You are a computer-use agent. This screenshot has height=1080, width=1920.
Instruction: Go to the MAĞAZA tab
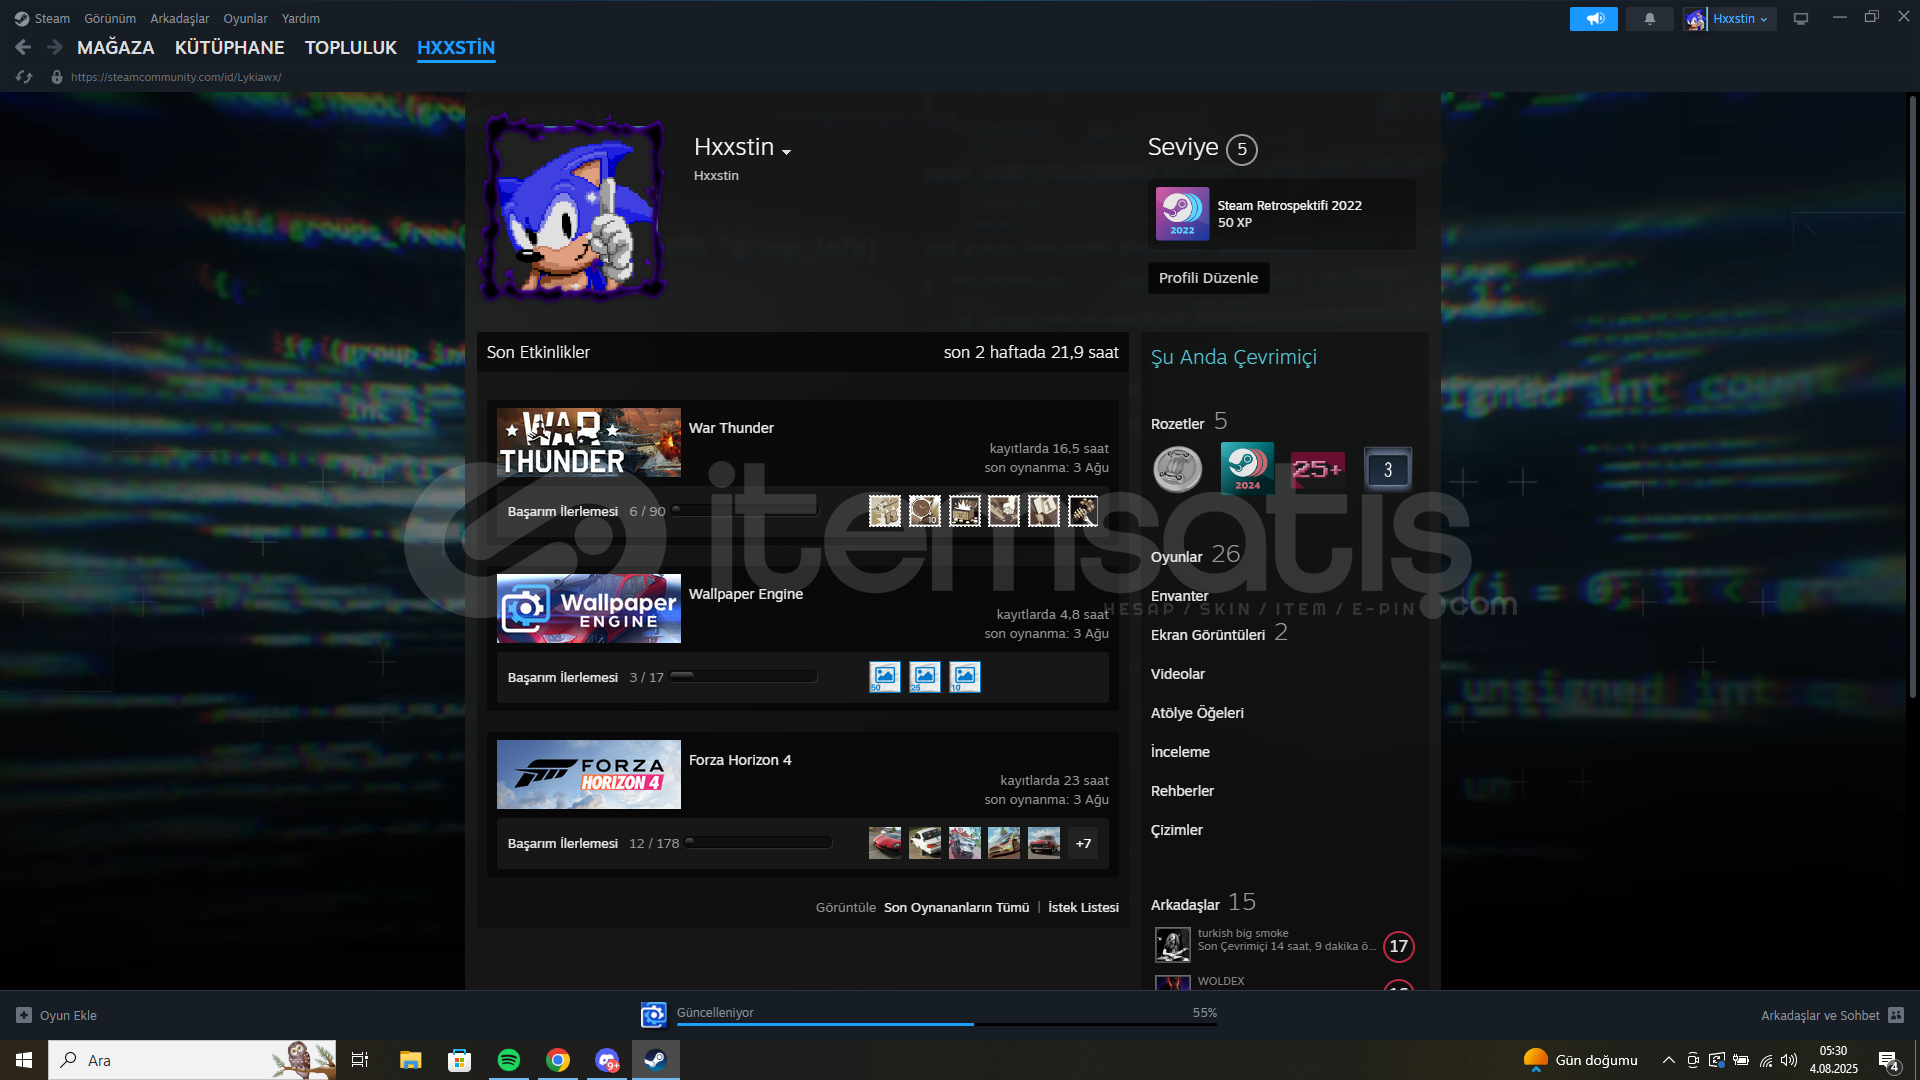coord(116,47)
